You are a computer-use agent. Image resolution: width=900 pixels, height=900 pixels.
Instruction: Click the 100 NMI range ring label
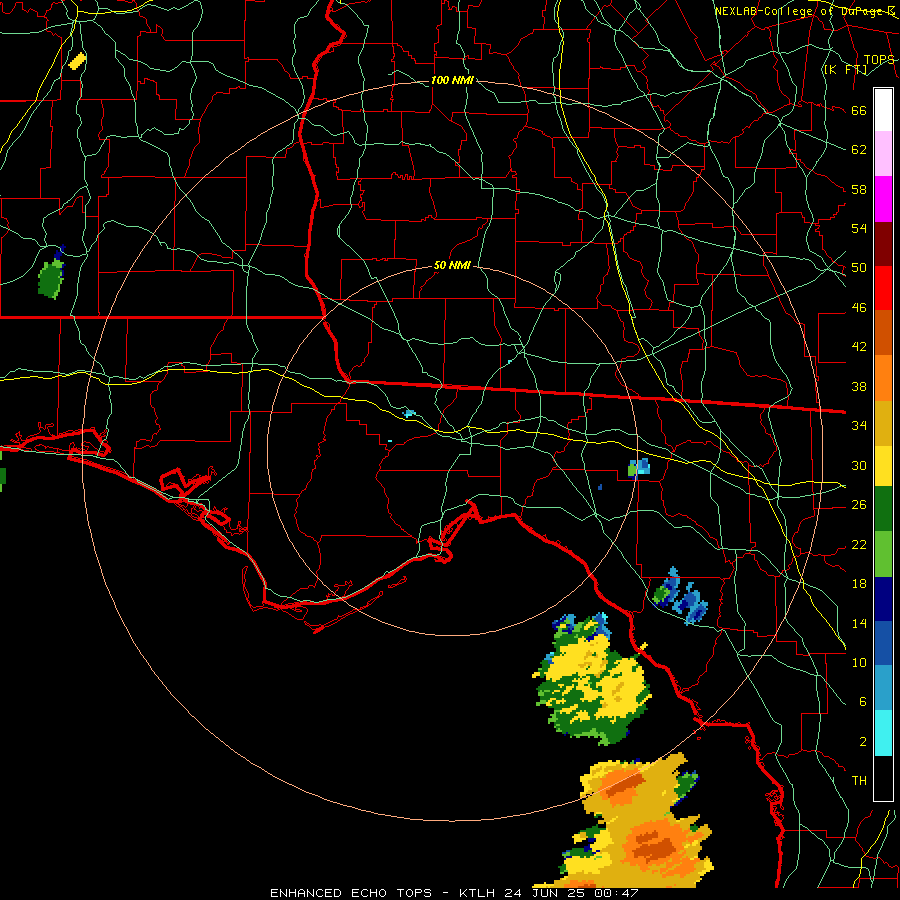point(452,80)
